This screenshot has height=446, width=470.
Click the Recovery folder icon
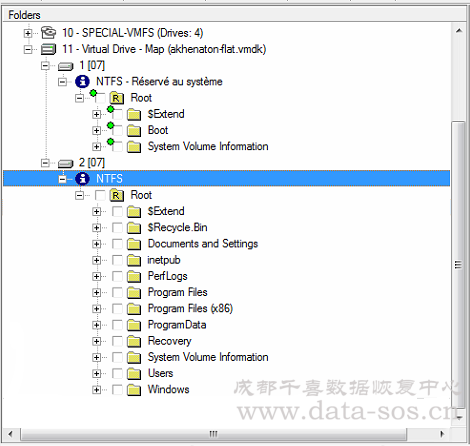134,341
